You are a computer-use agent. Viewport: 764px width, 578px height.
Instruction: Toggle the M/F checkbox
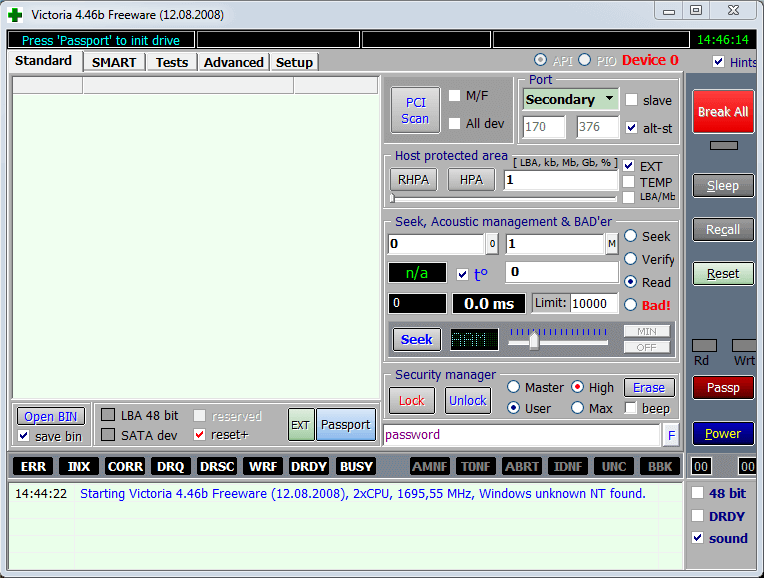(454, 96)
